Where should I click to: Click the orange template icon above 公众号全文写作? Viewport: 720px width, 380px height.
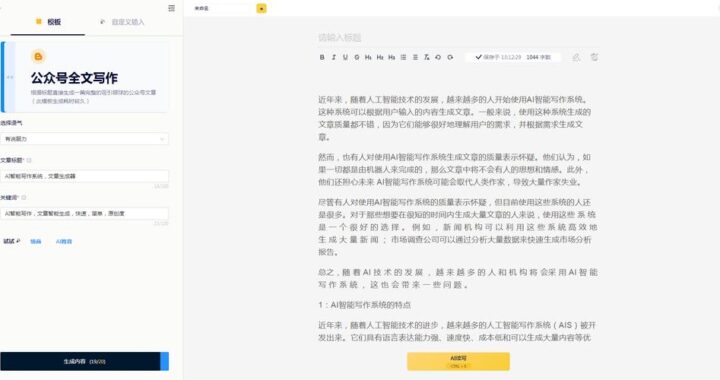39,56
